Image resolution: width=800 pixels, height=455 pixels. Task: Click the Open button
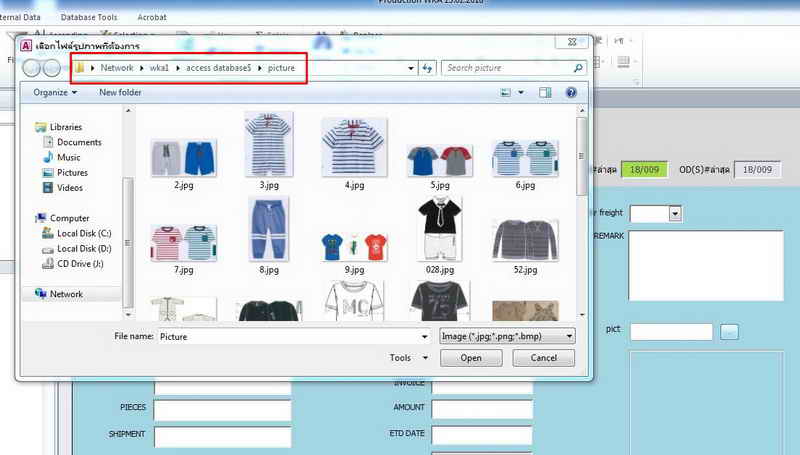tap(471, 358)
